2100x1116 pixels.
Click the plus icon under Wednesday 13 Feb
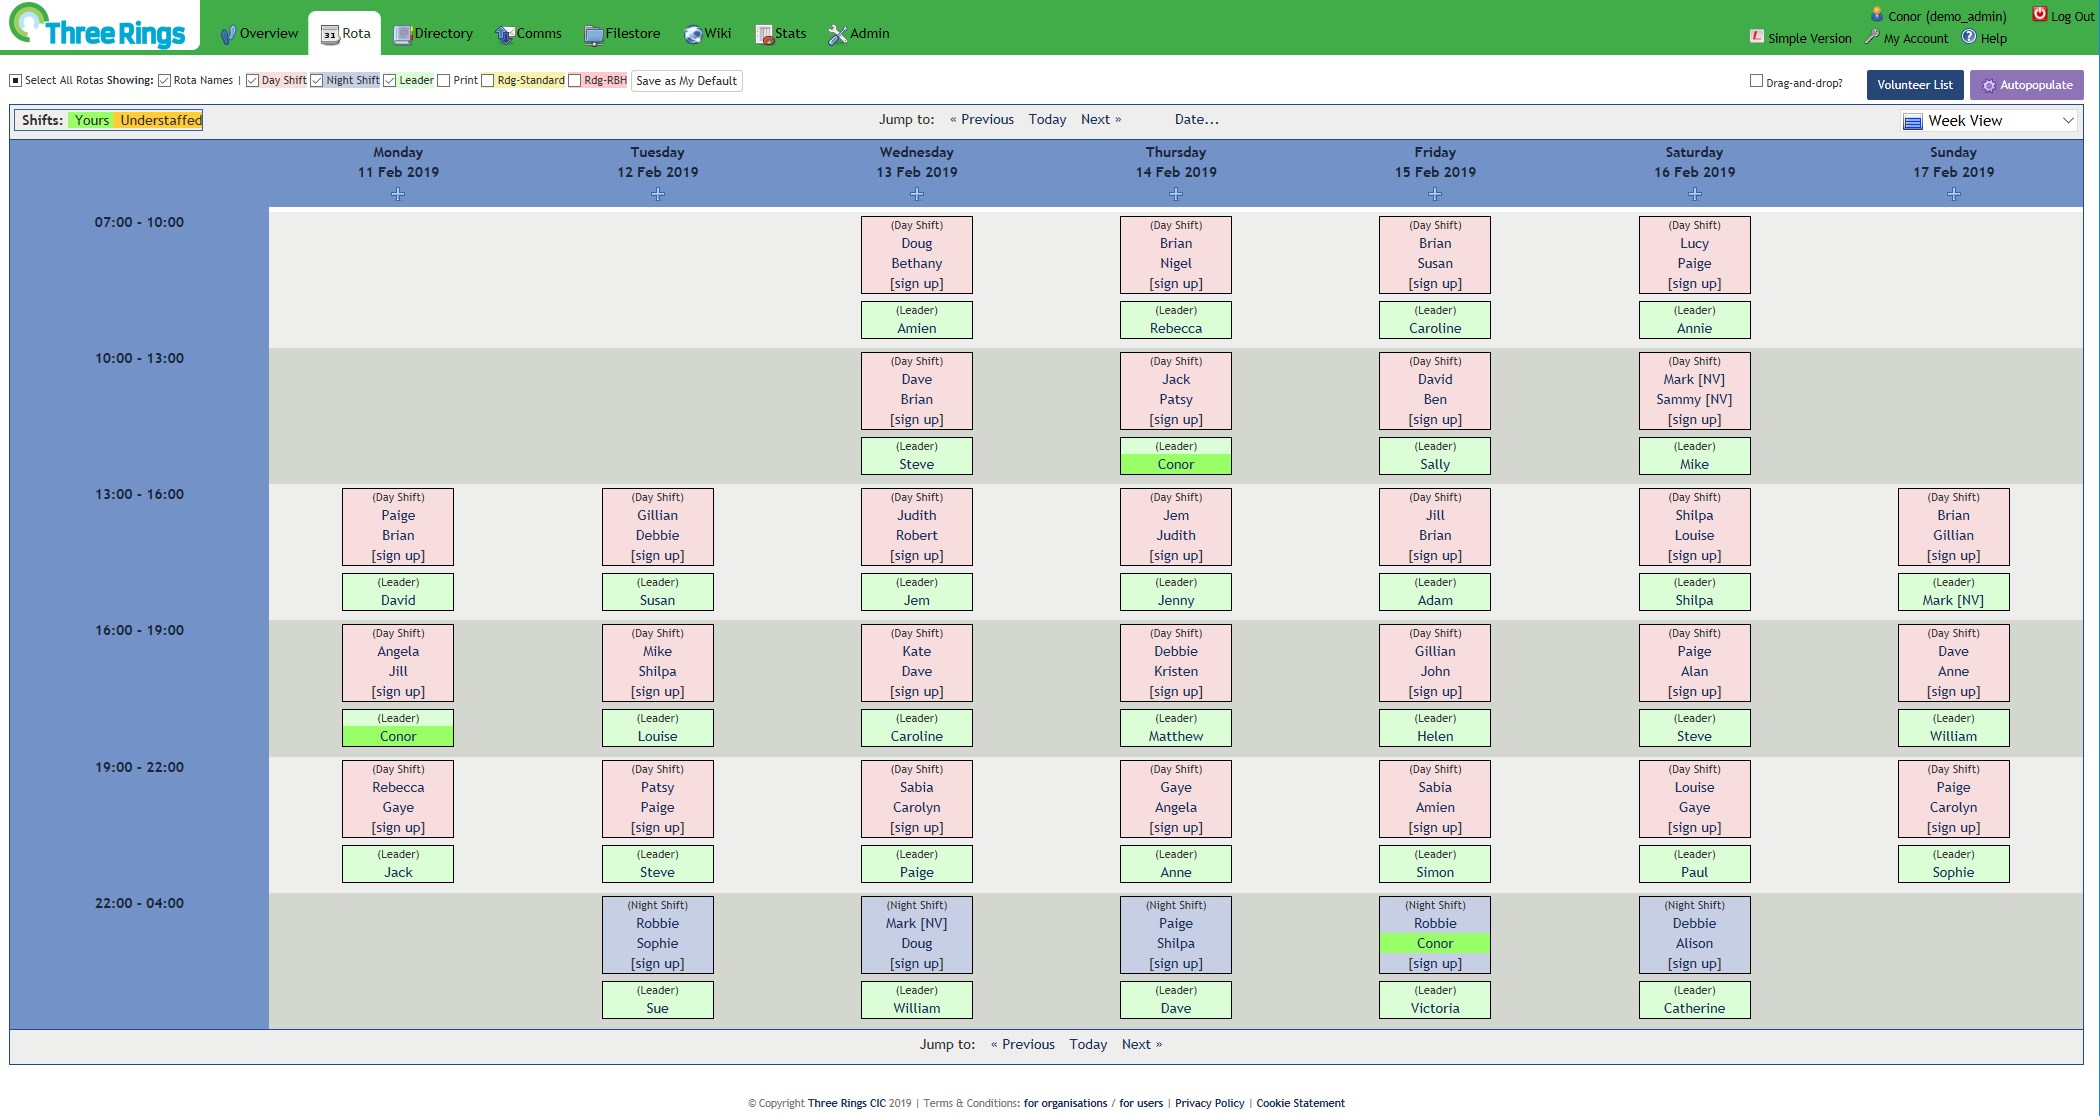[916, 194]
